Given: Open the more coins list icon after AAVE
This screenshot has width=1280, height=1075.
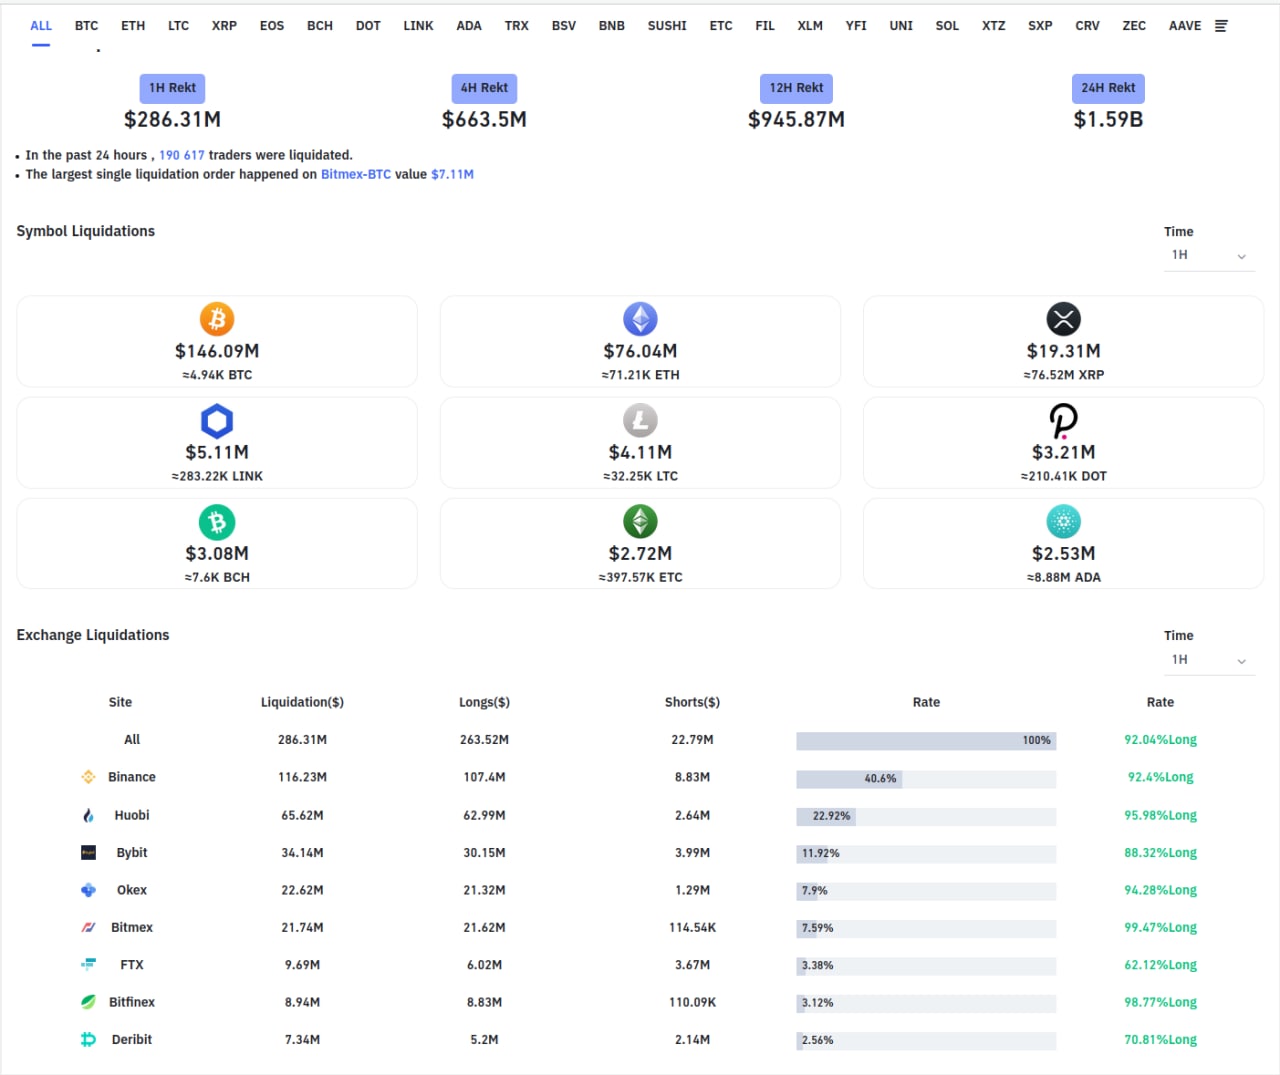Looking at the screenshot, I should click(1221, 26).
